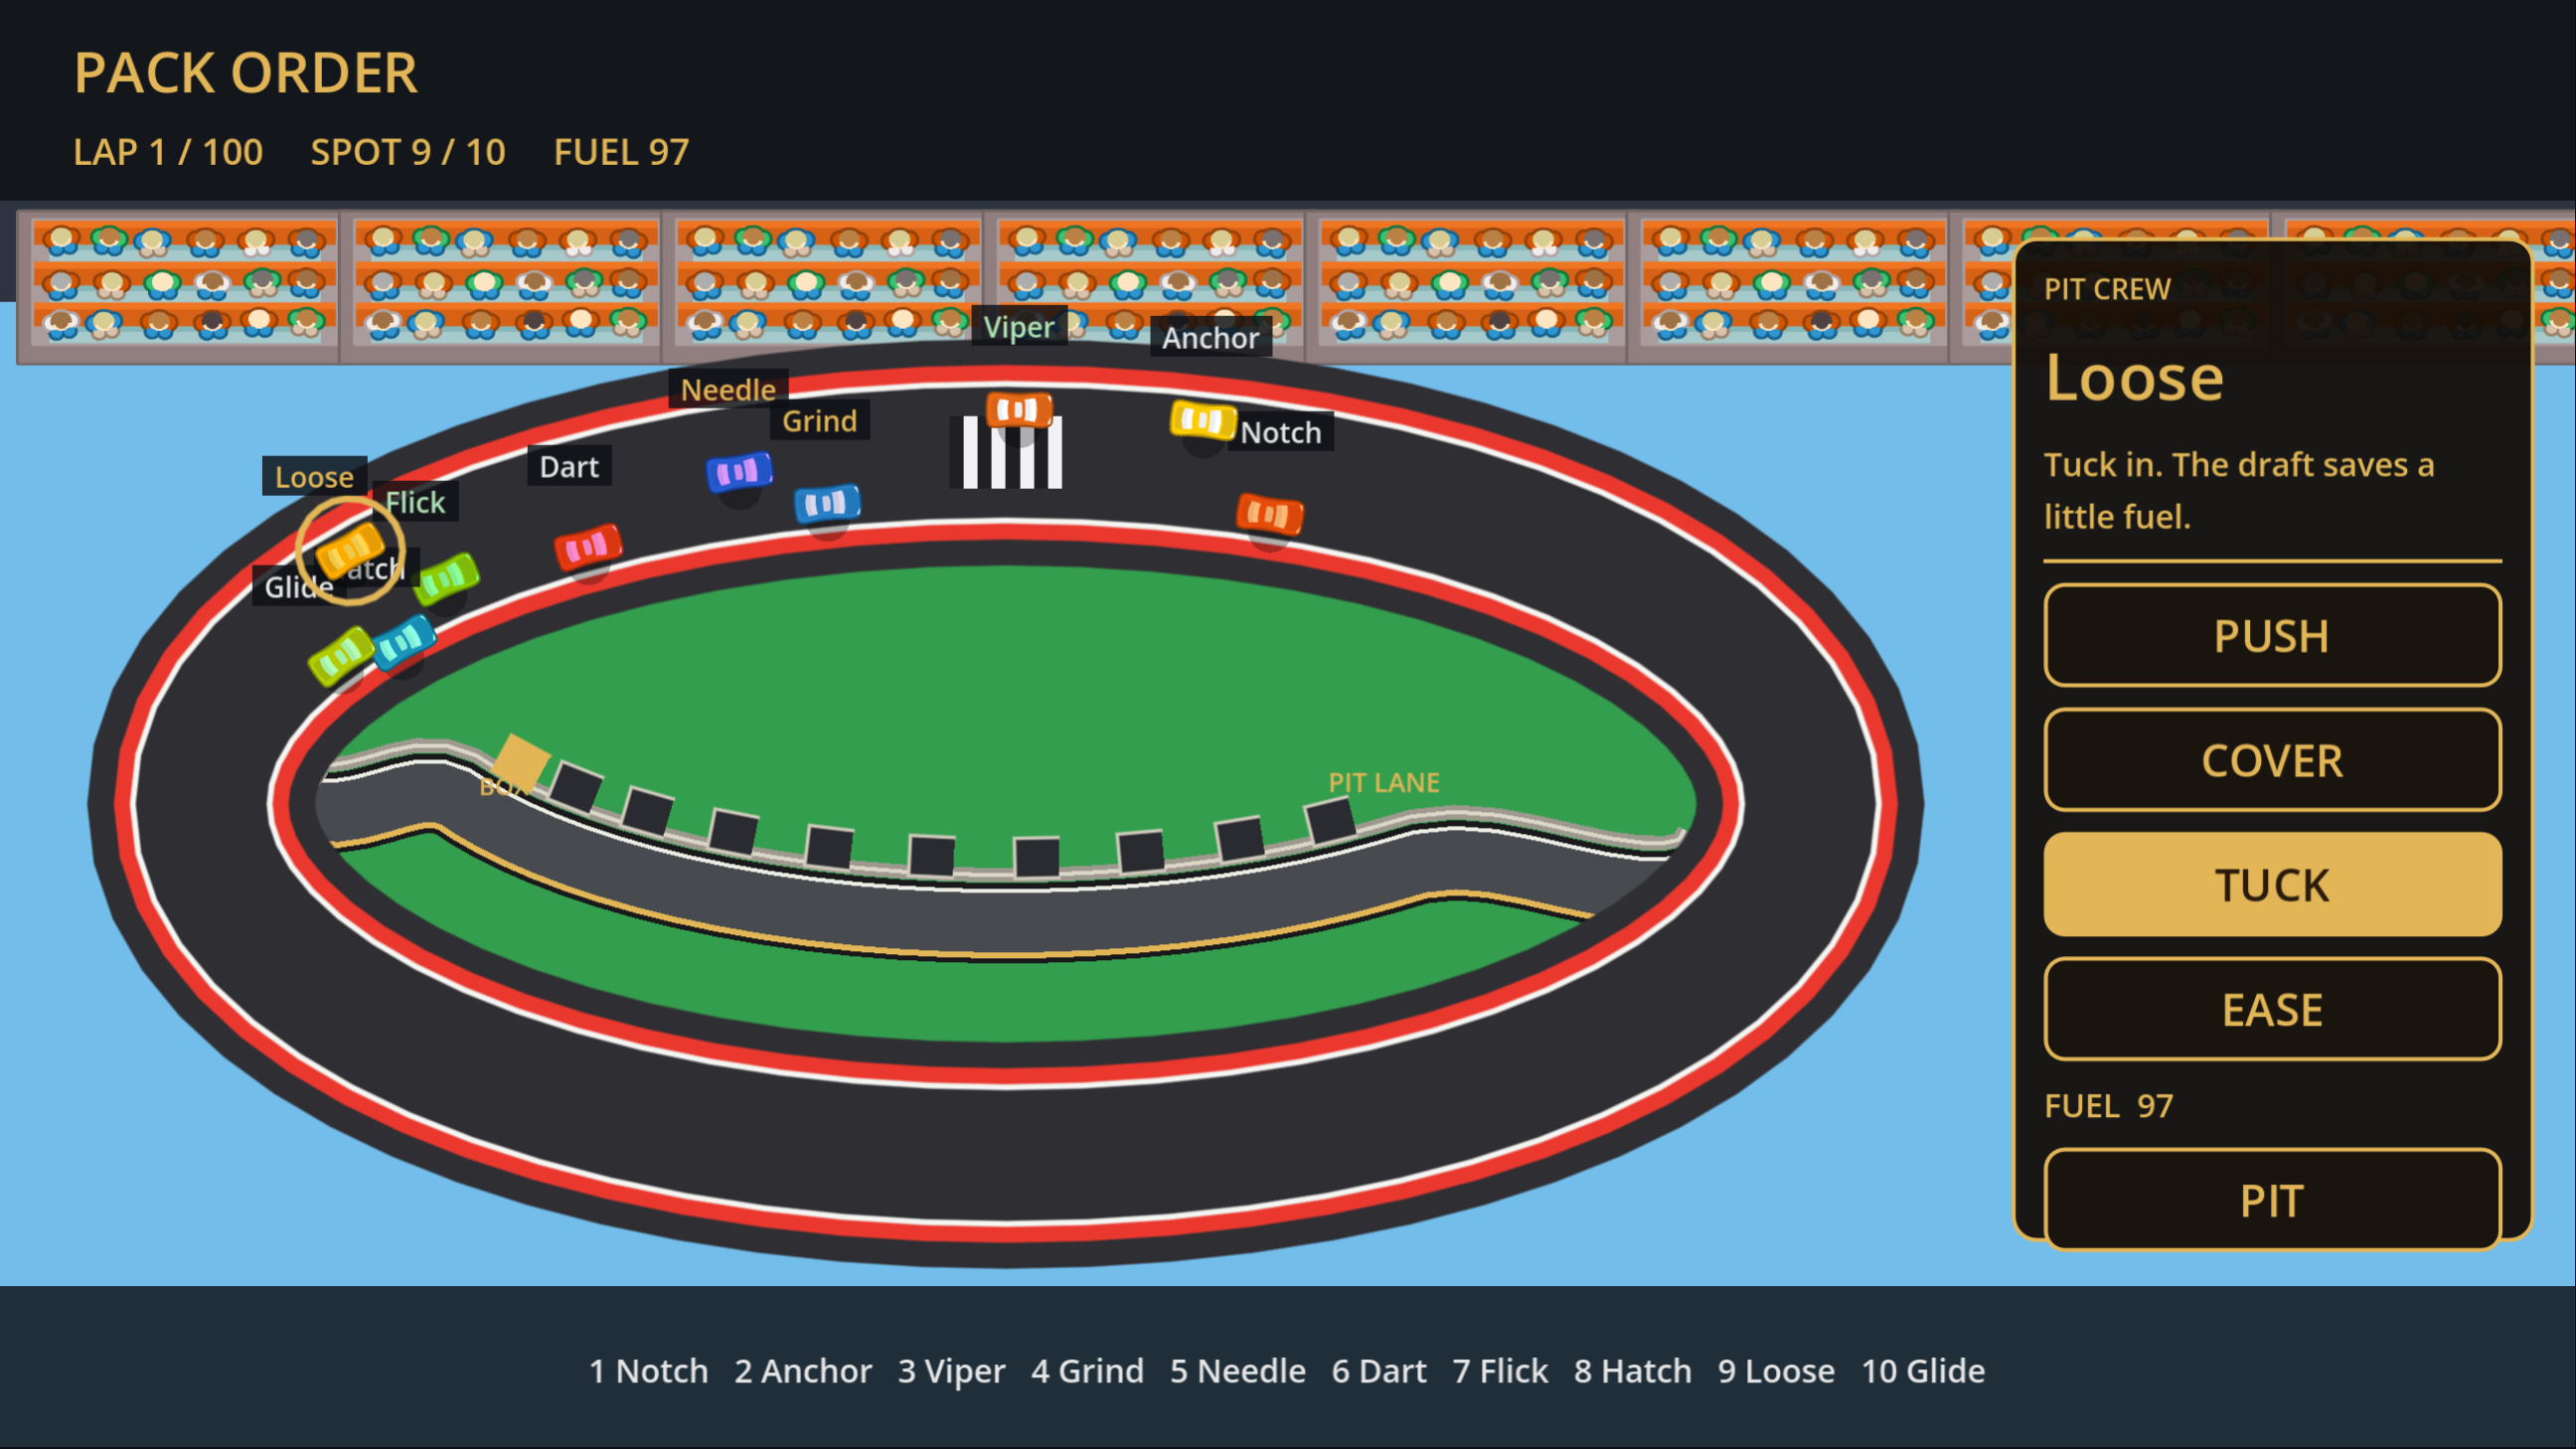
Task: Click the cyan car at pack rear
Action: click(404, 641)
